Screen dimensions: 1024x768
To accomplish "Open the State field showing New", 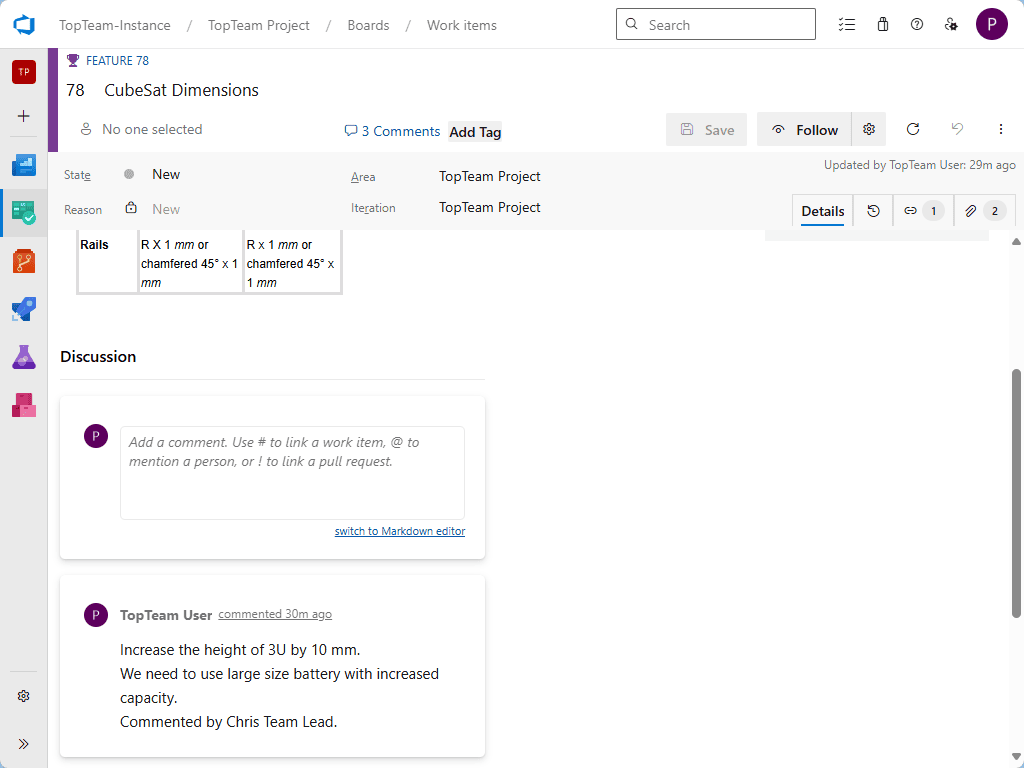I will pyautogui.click(x=166, y=175).
